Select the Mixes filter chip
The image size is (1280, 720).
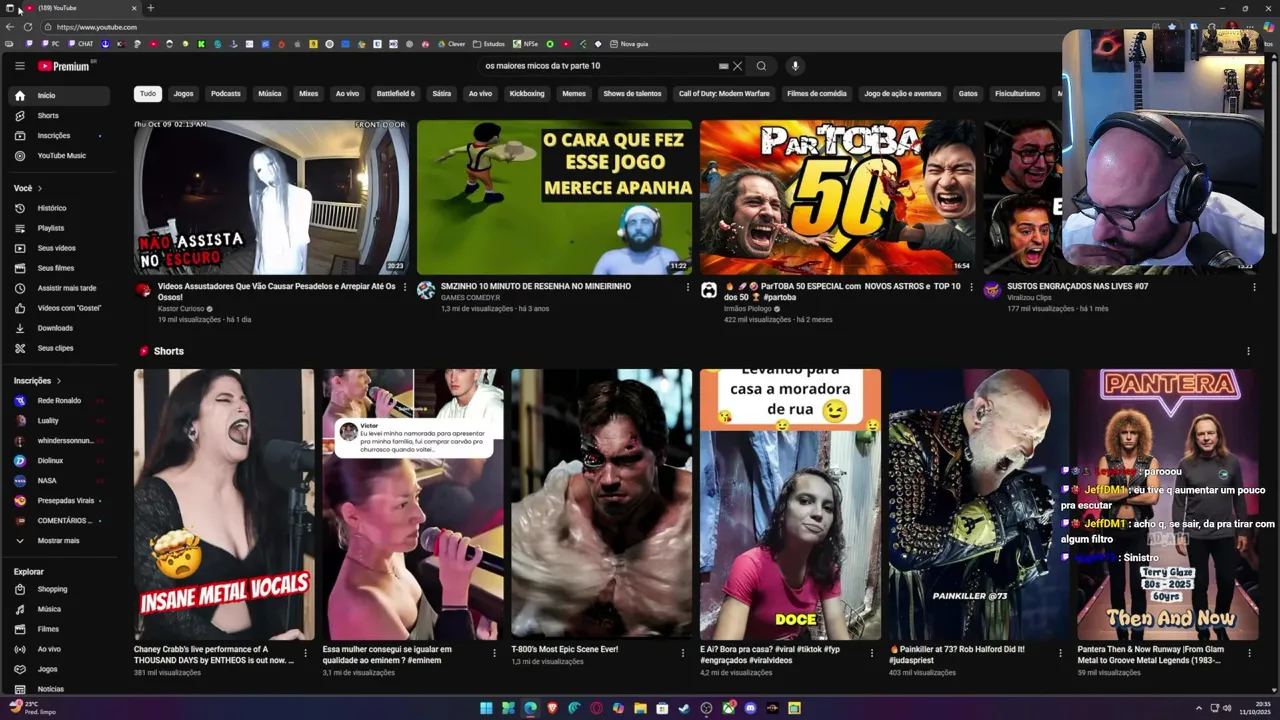click(x=309, y=94)
